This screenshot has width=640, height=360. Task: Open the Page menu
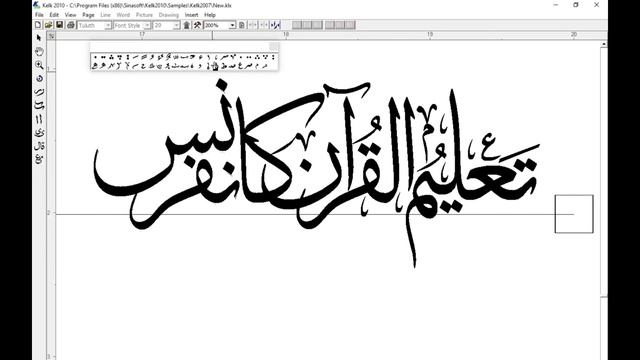tap(88, 15)
